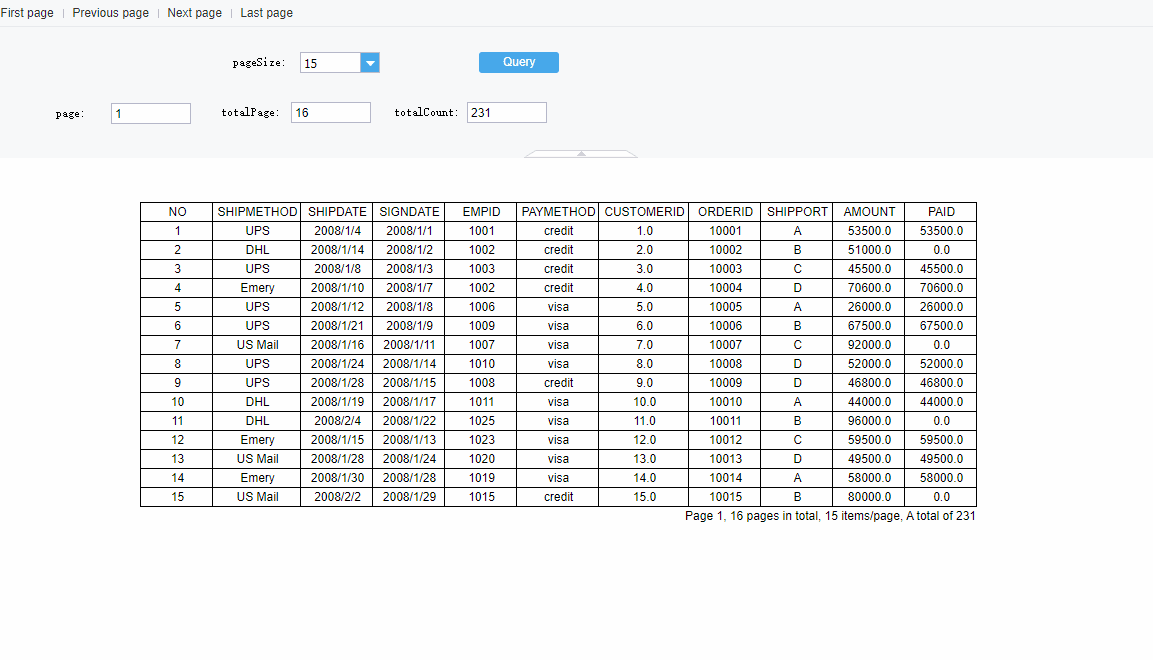This screenshot has width=1153, height=660.
Task: Select the PAYMETHOD column header
Action: point(558,211)
